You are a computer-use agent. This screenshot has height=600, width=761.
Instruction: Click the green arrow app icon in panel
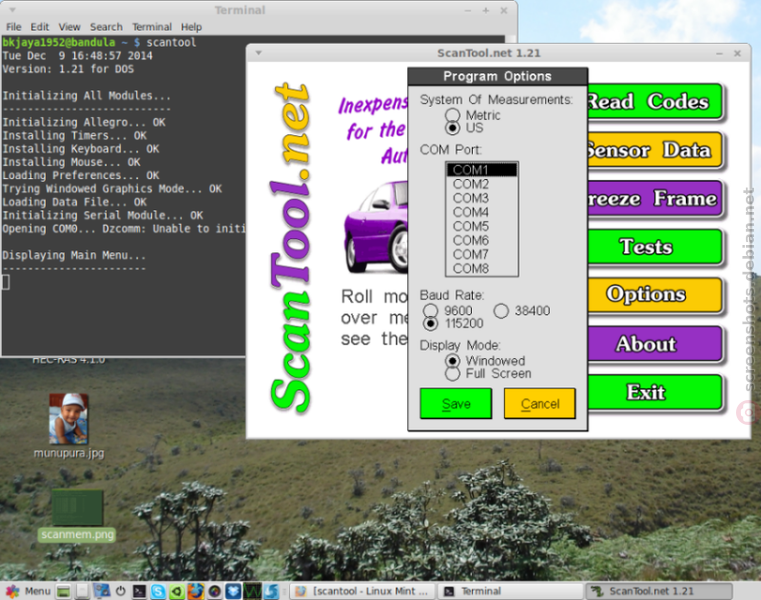177,591
